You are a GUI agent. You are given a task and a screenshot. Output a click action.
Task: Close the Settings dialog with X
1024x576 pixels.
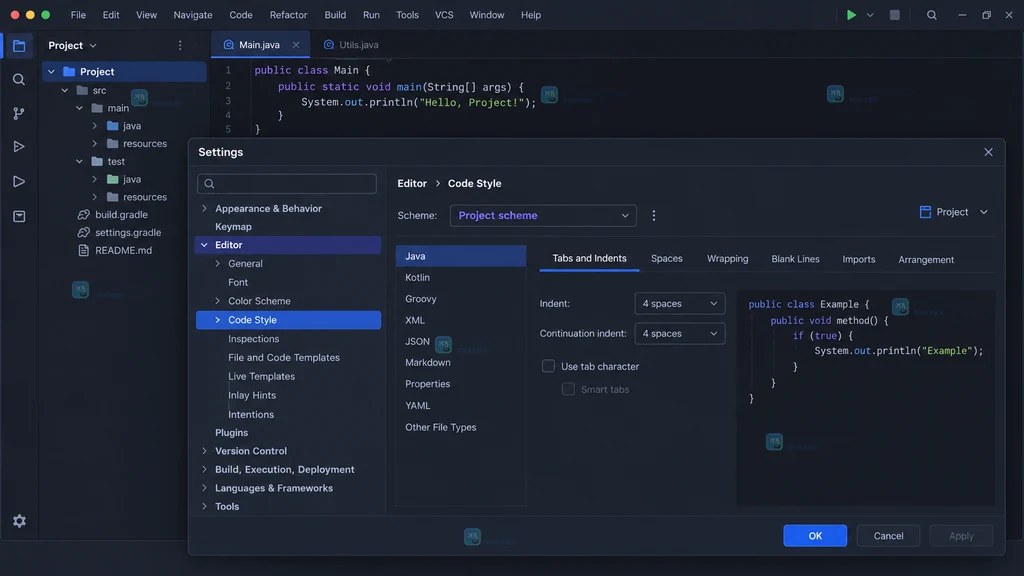point(988,152)
